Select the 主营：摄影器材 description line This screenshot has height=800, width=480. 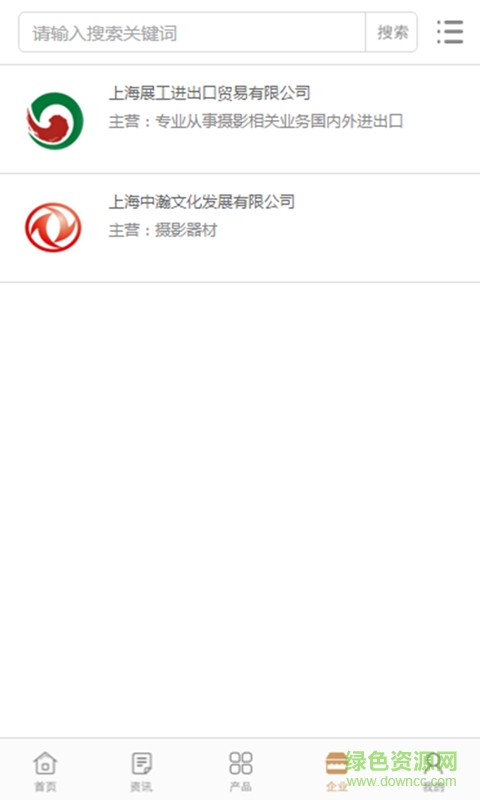pyautogui.click(x=163, y=230)
